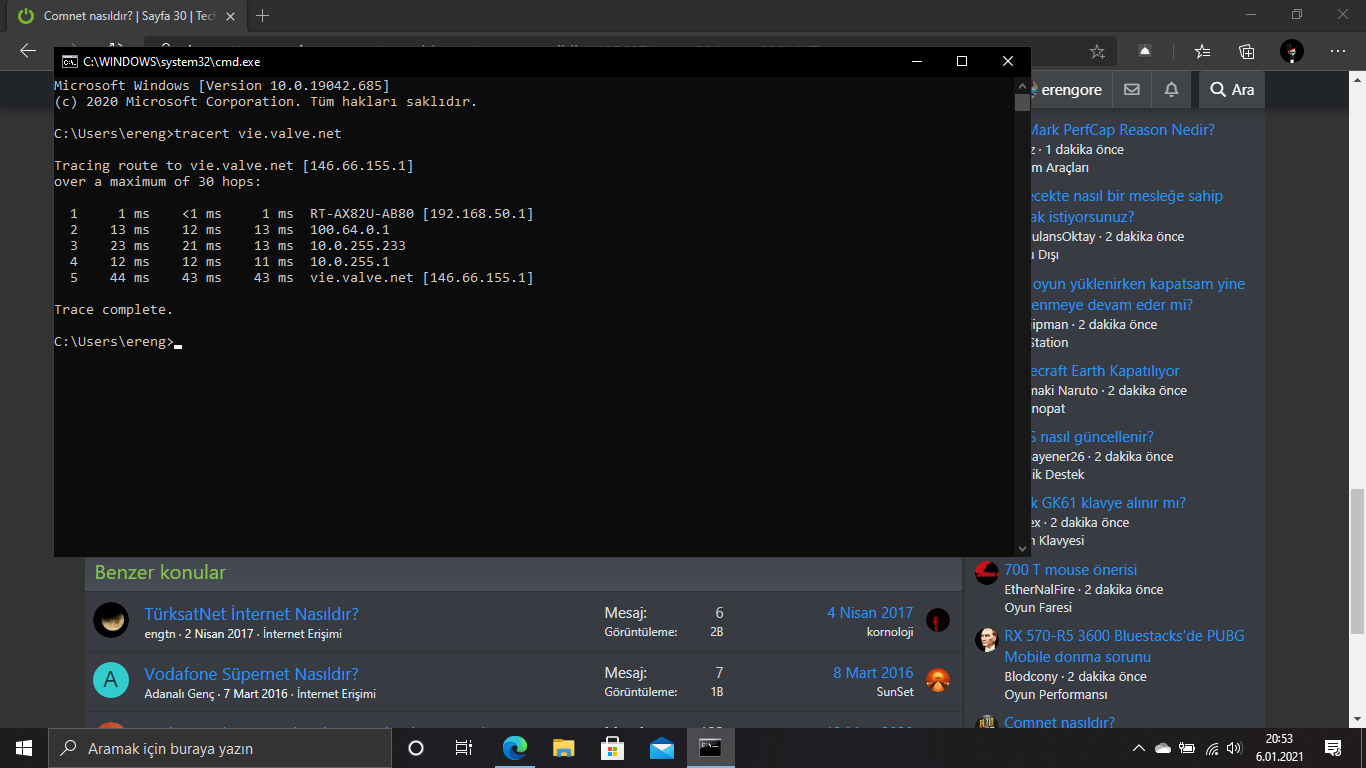
Task: Open the Favorites list icon in toolbar
Action: pos(1202,51)
